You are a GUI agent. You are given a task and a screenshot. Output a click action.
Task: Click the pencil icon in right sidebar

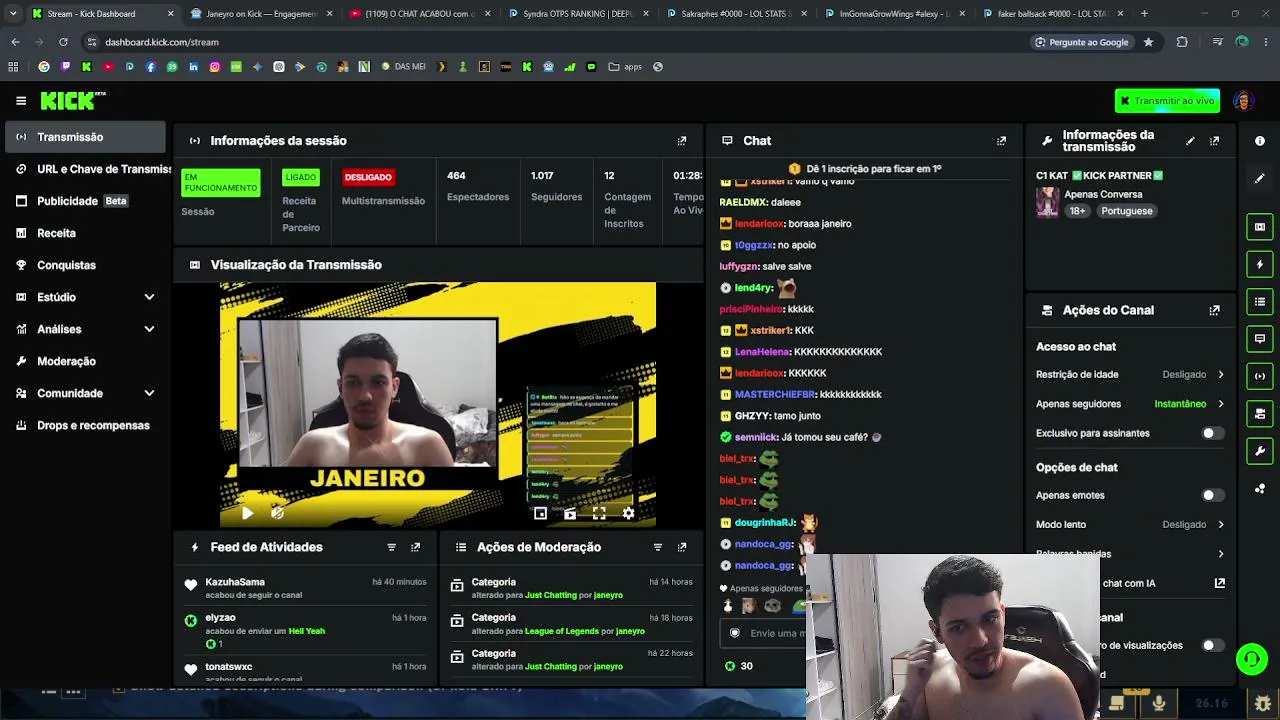click(1260, 178)
